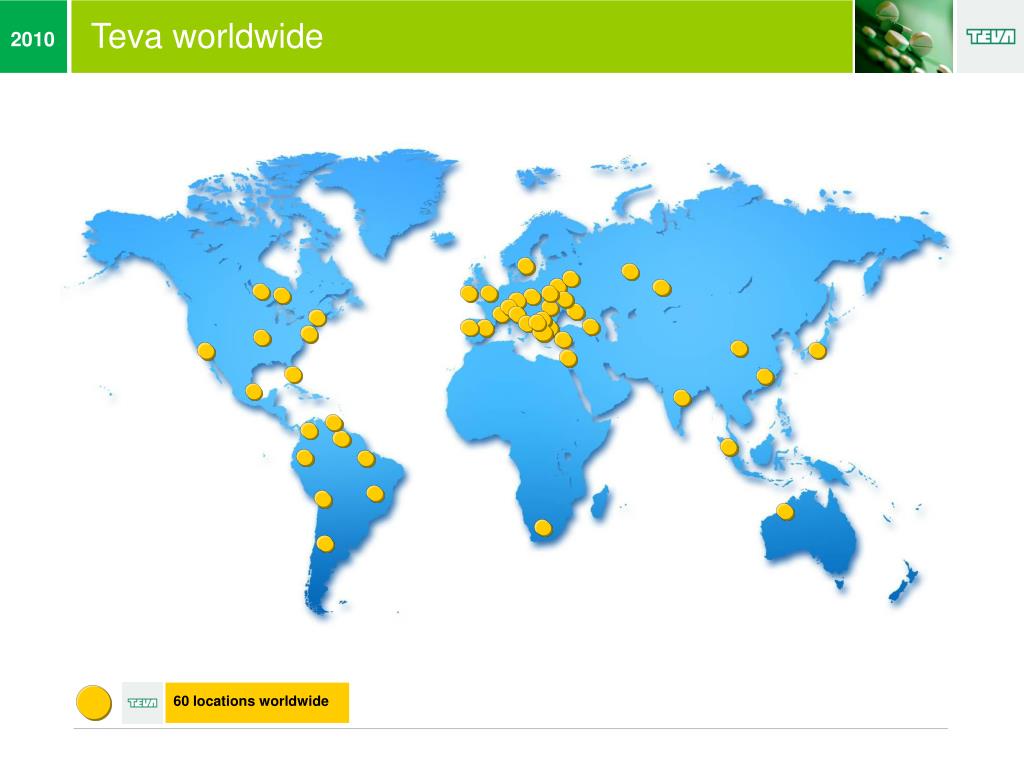The width and height of the screenshot is (1024, 768).
Task: Click the yellow marker in Mexico
Action: (254, 392)
